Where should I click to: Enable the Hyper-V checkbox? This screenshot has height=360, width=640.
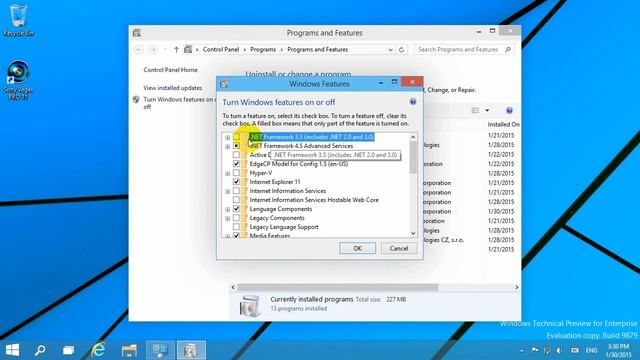coord(236,173)
